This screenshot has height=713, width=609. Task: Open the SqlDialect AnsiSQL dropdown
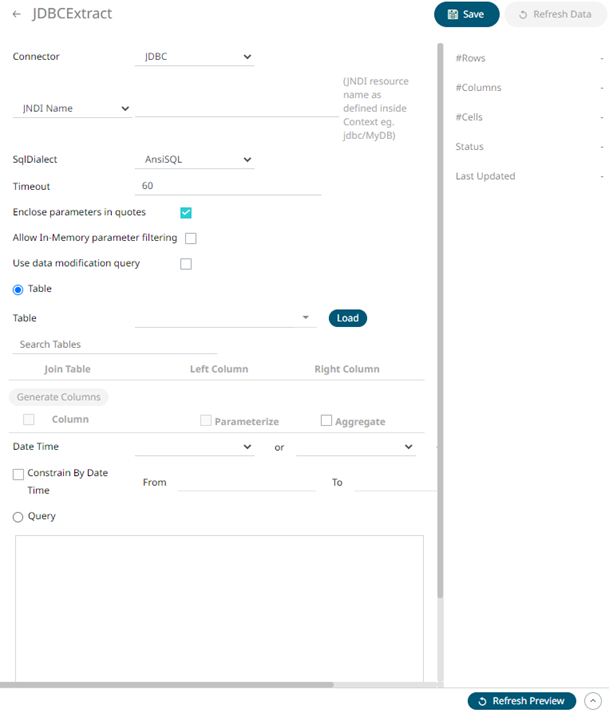click(193, 159)
